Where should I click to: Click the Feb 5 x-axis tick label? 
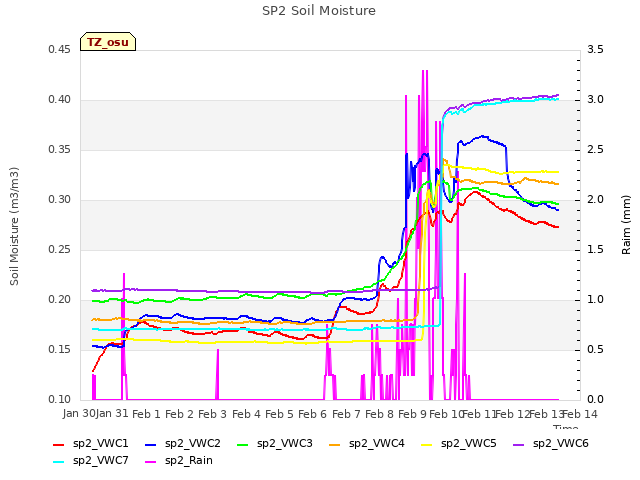[279, 414]
